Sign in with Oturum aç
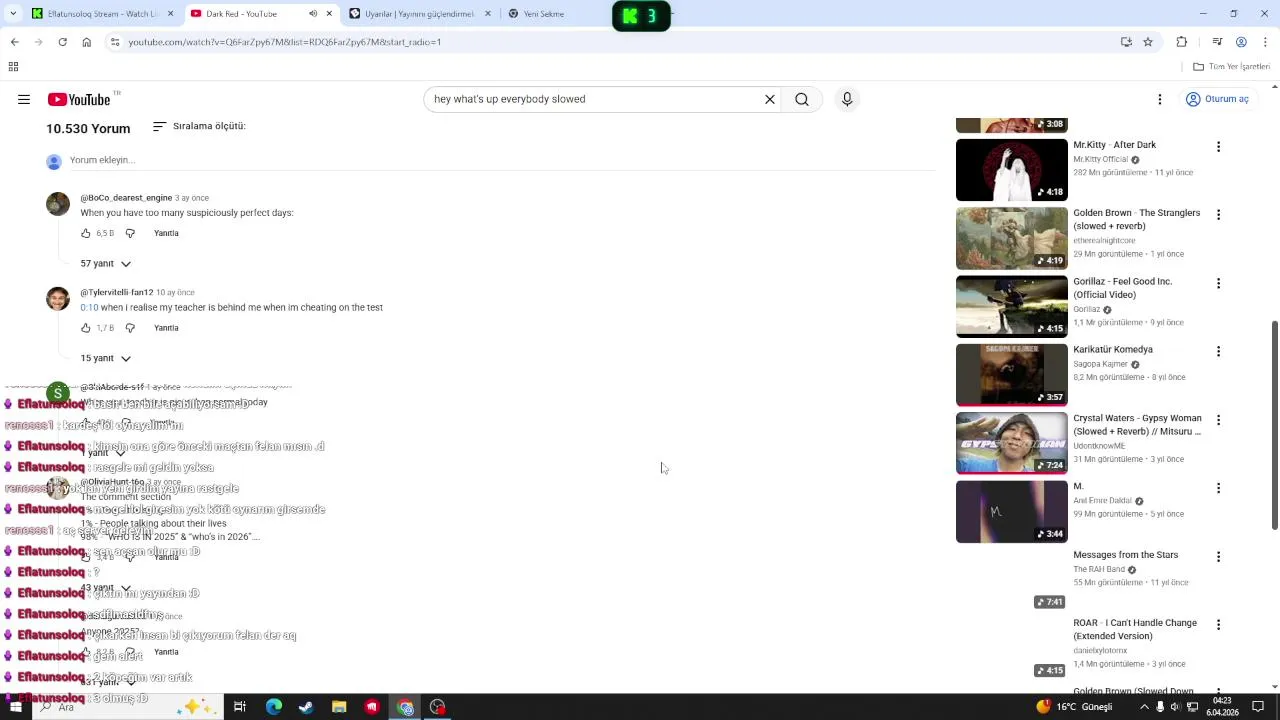Screen dimensions: 1280x720 pos(1217,99)
